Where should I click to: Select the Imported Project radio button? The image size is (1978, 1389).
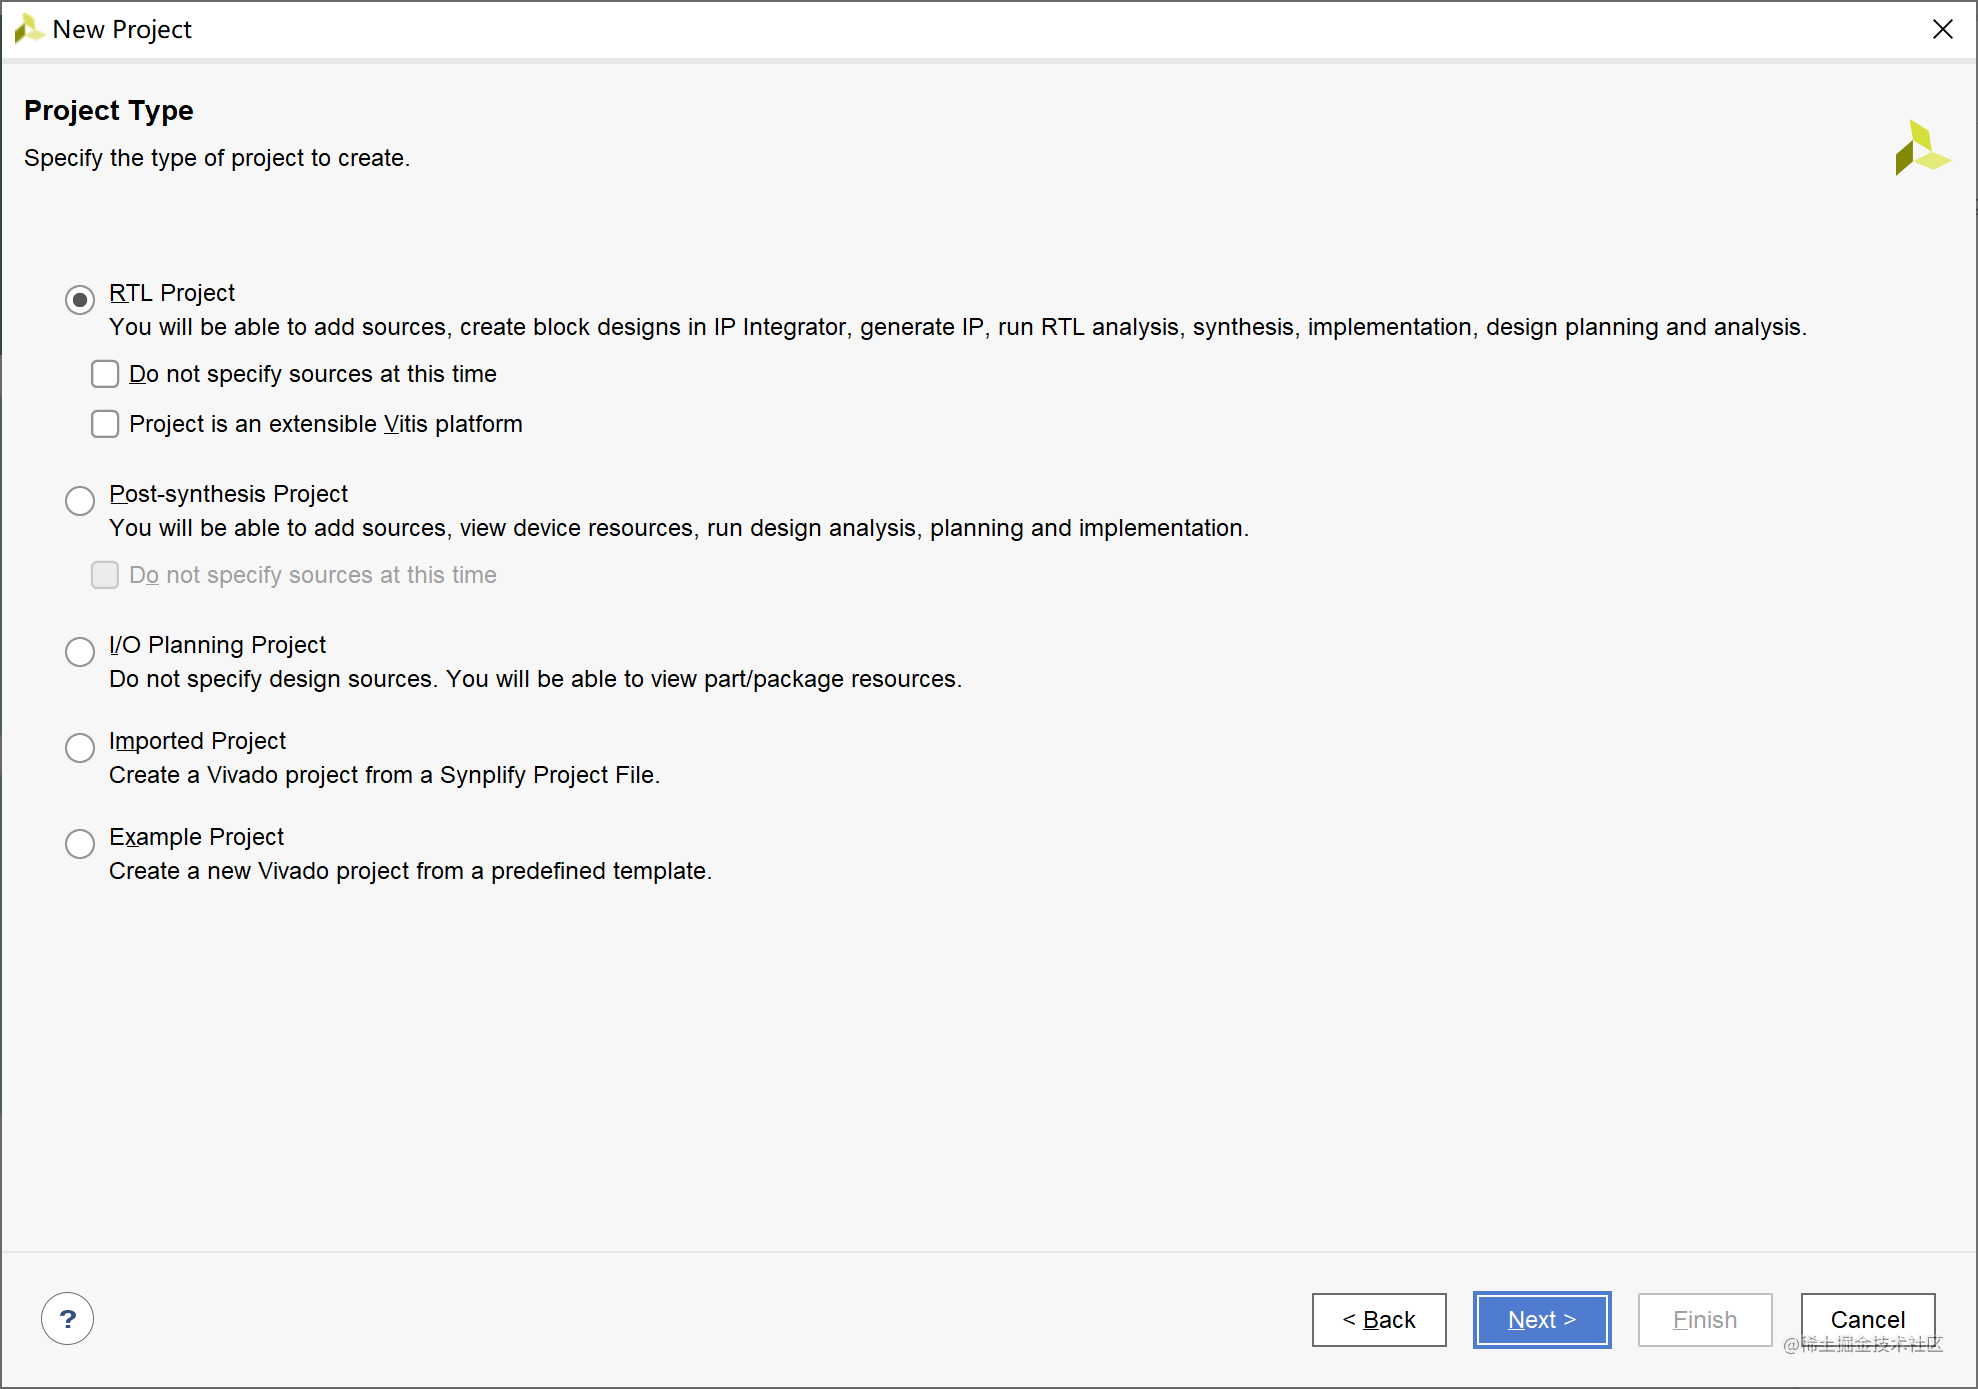tap(80, 748)
